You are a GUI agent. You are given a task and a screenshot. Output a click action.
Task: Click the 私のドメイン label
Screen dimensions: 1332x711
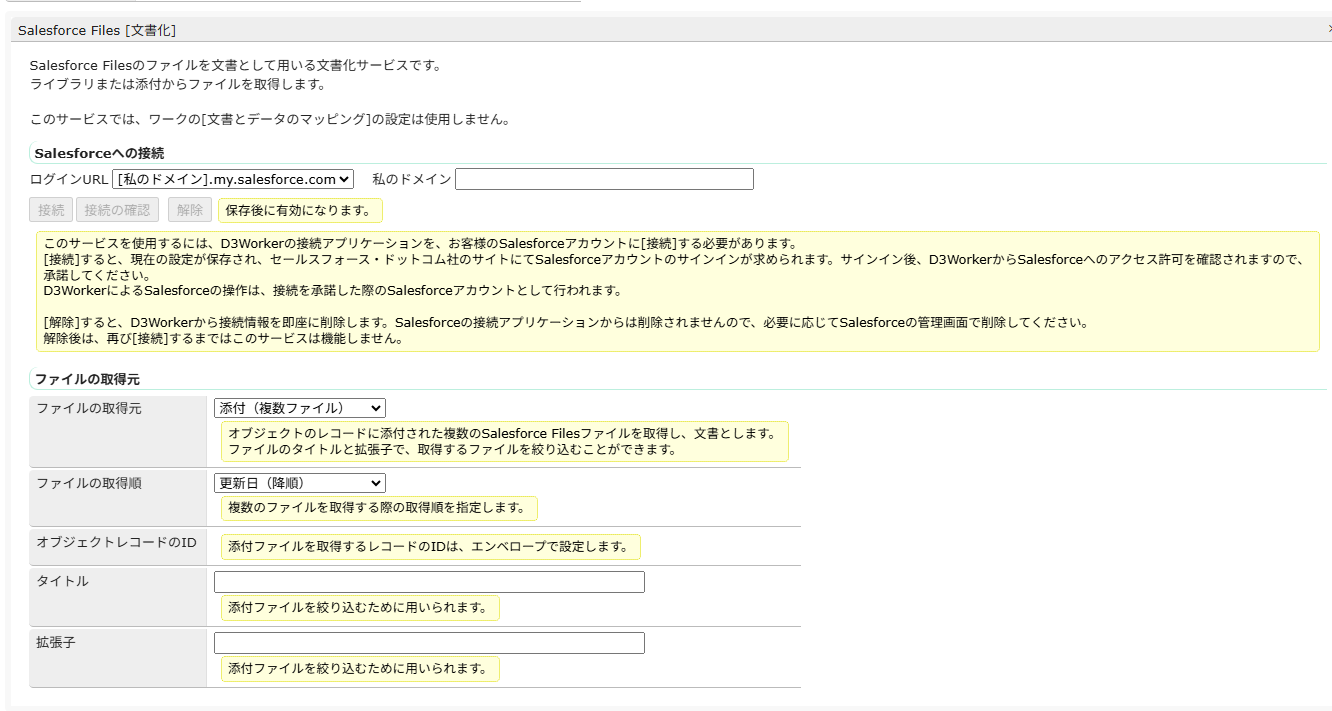pos(412,179)
